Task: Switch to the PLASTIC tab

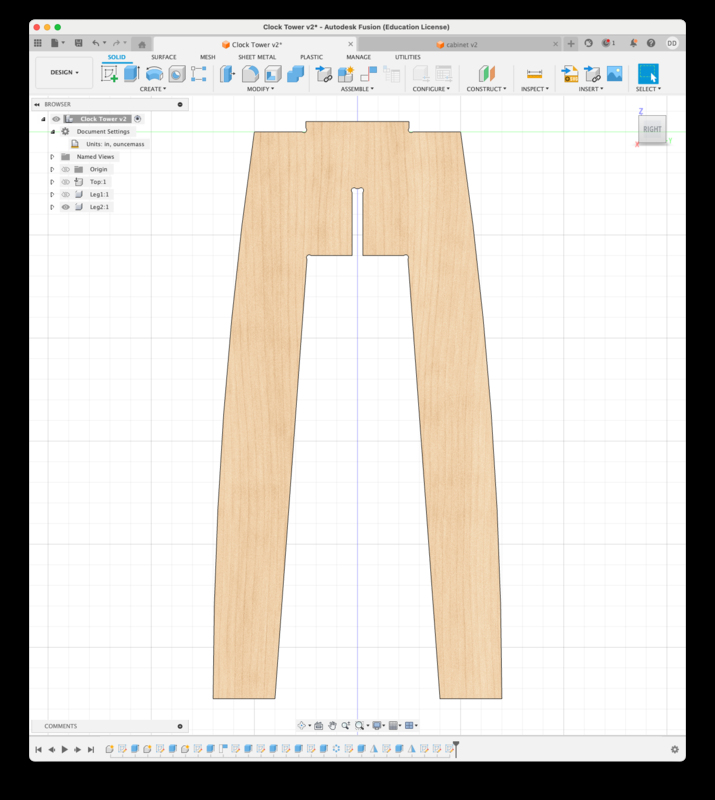Action: [x=311, y=57]
